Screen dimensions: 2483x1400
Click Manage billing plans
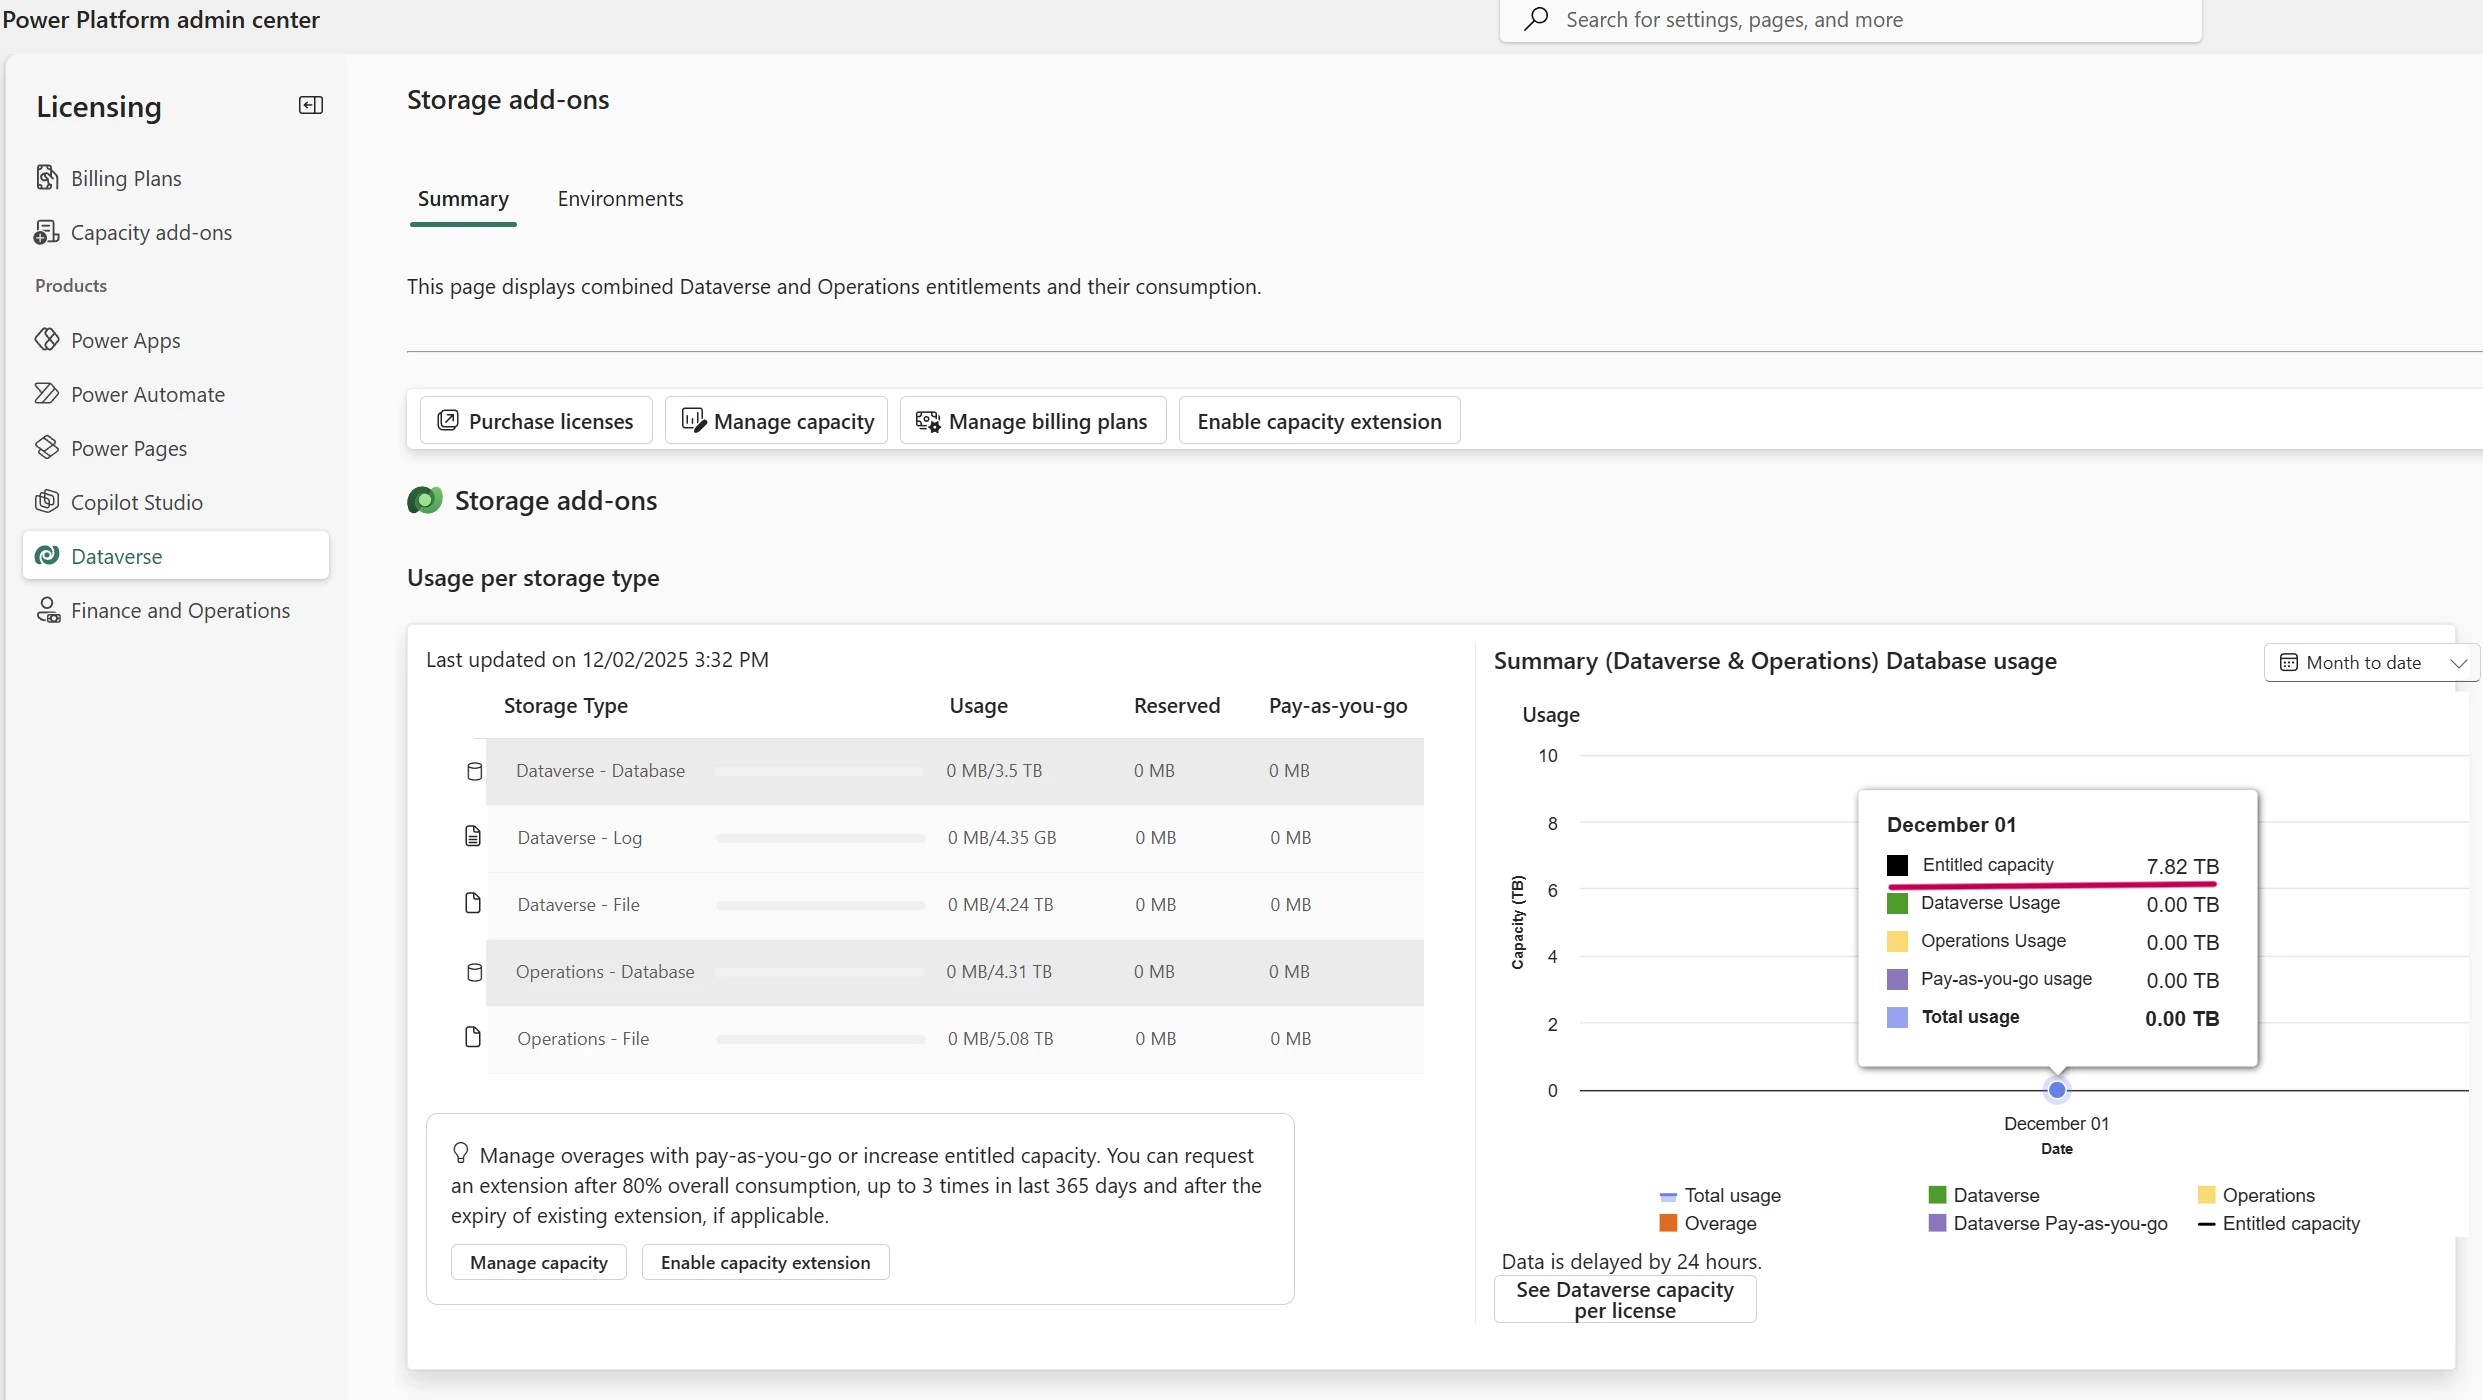[x=1032, y=420]
